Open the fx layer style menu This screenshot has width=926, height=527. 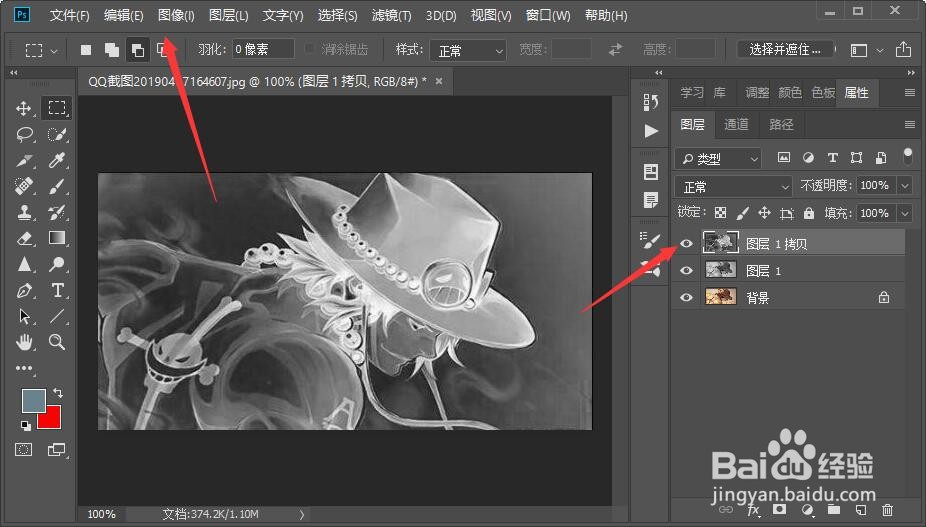754,509
